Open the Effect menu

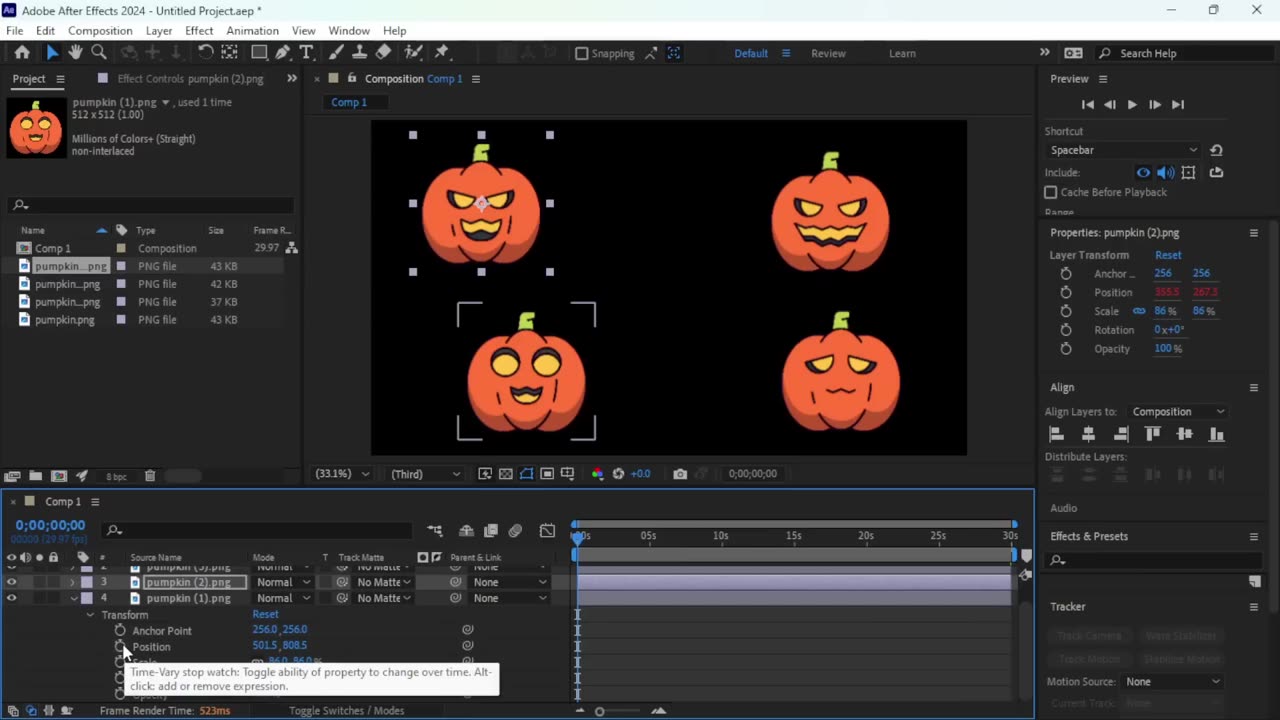[x=199, y=31]
